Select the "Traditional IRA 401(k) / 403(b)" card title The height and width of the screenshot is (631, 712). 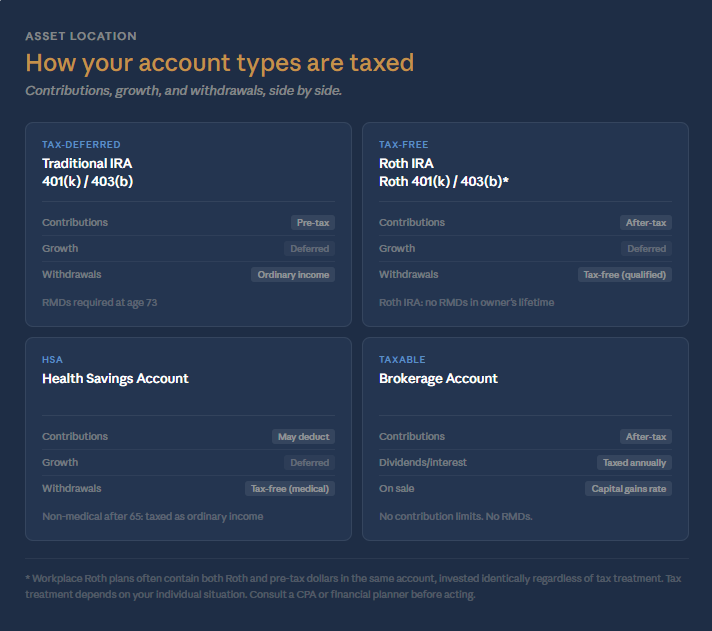coord(88,173)
